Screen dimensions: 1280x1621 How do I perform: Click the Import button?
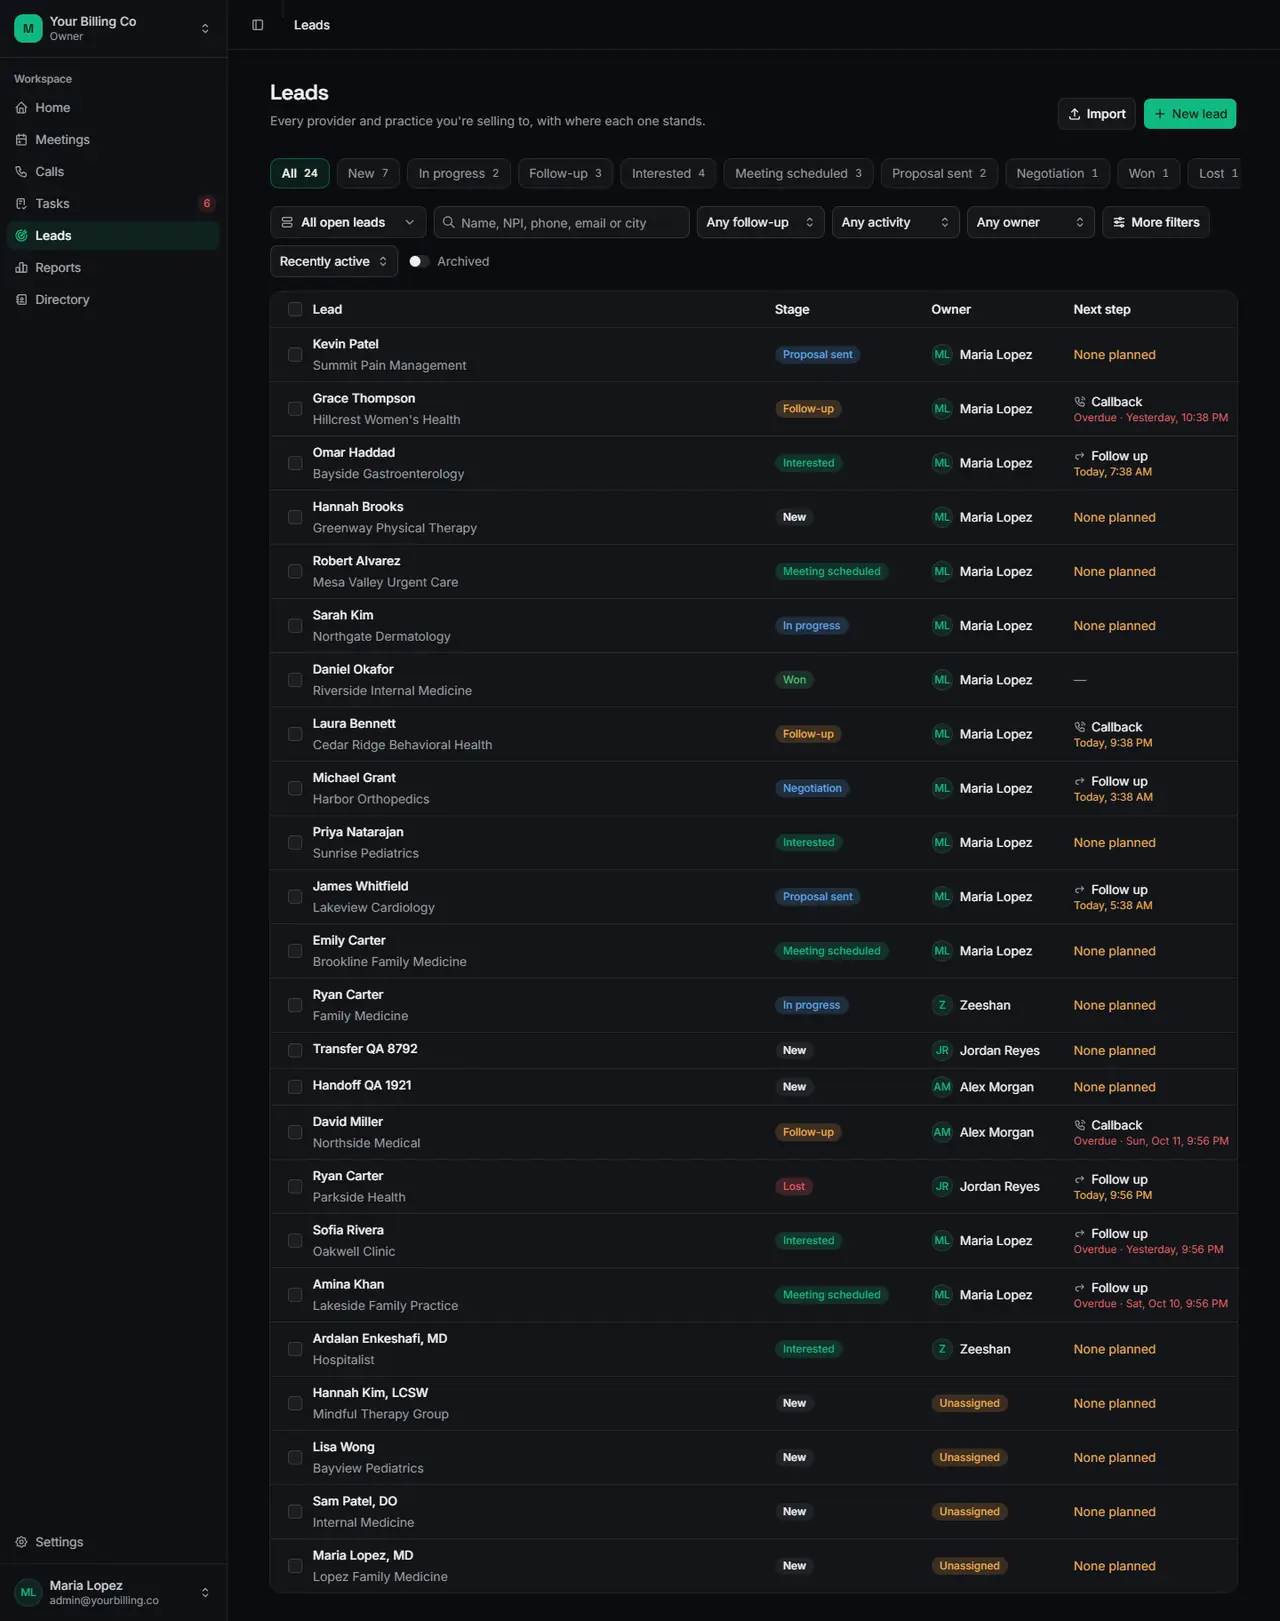1096,114
